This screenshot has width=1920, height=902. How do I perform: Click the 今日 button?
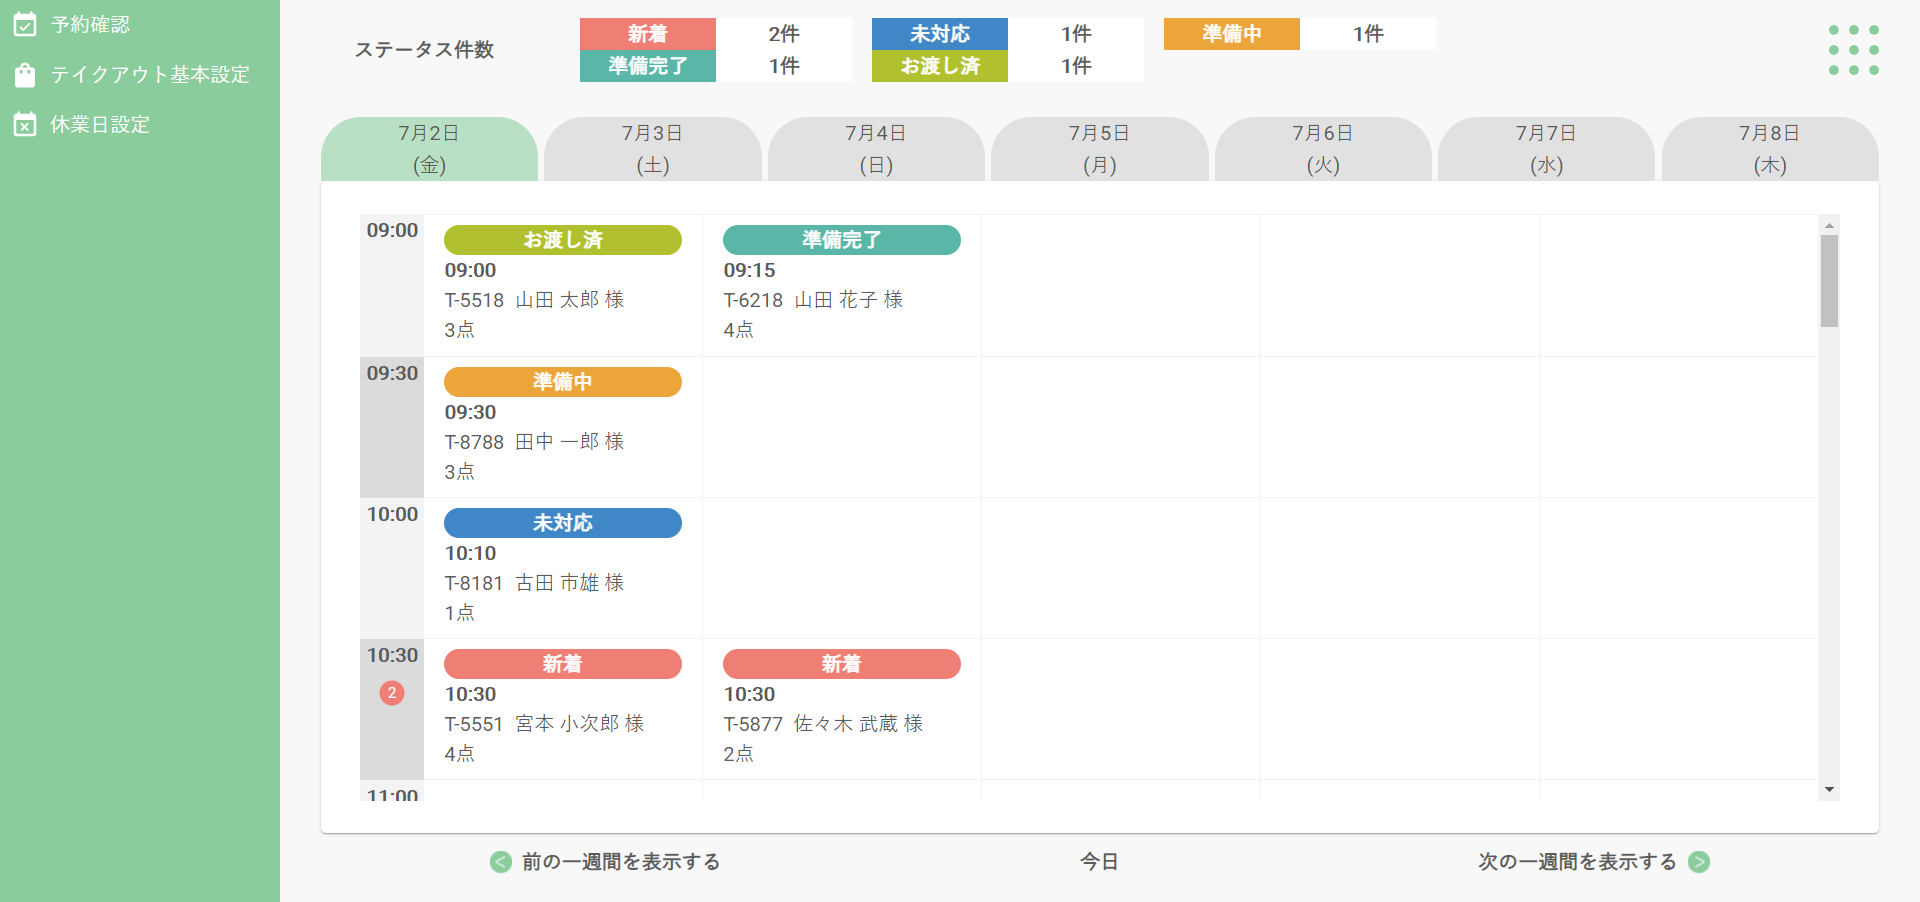(x=1099, y=862)
